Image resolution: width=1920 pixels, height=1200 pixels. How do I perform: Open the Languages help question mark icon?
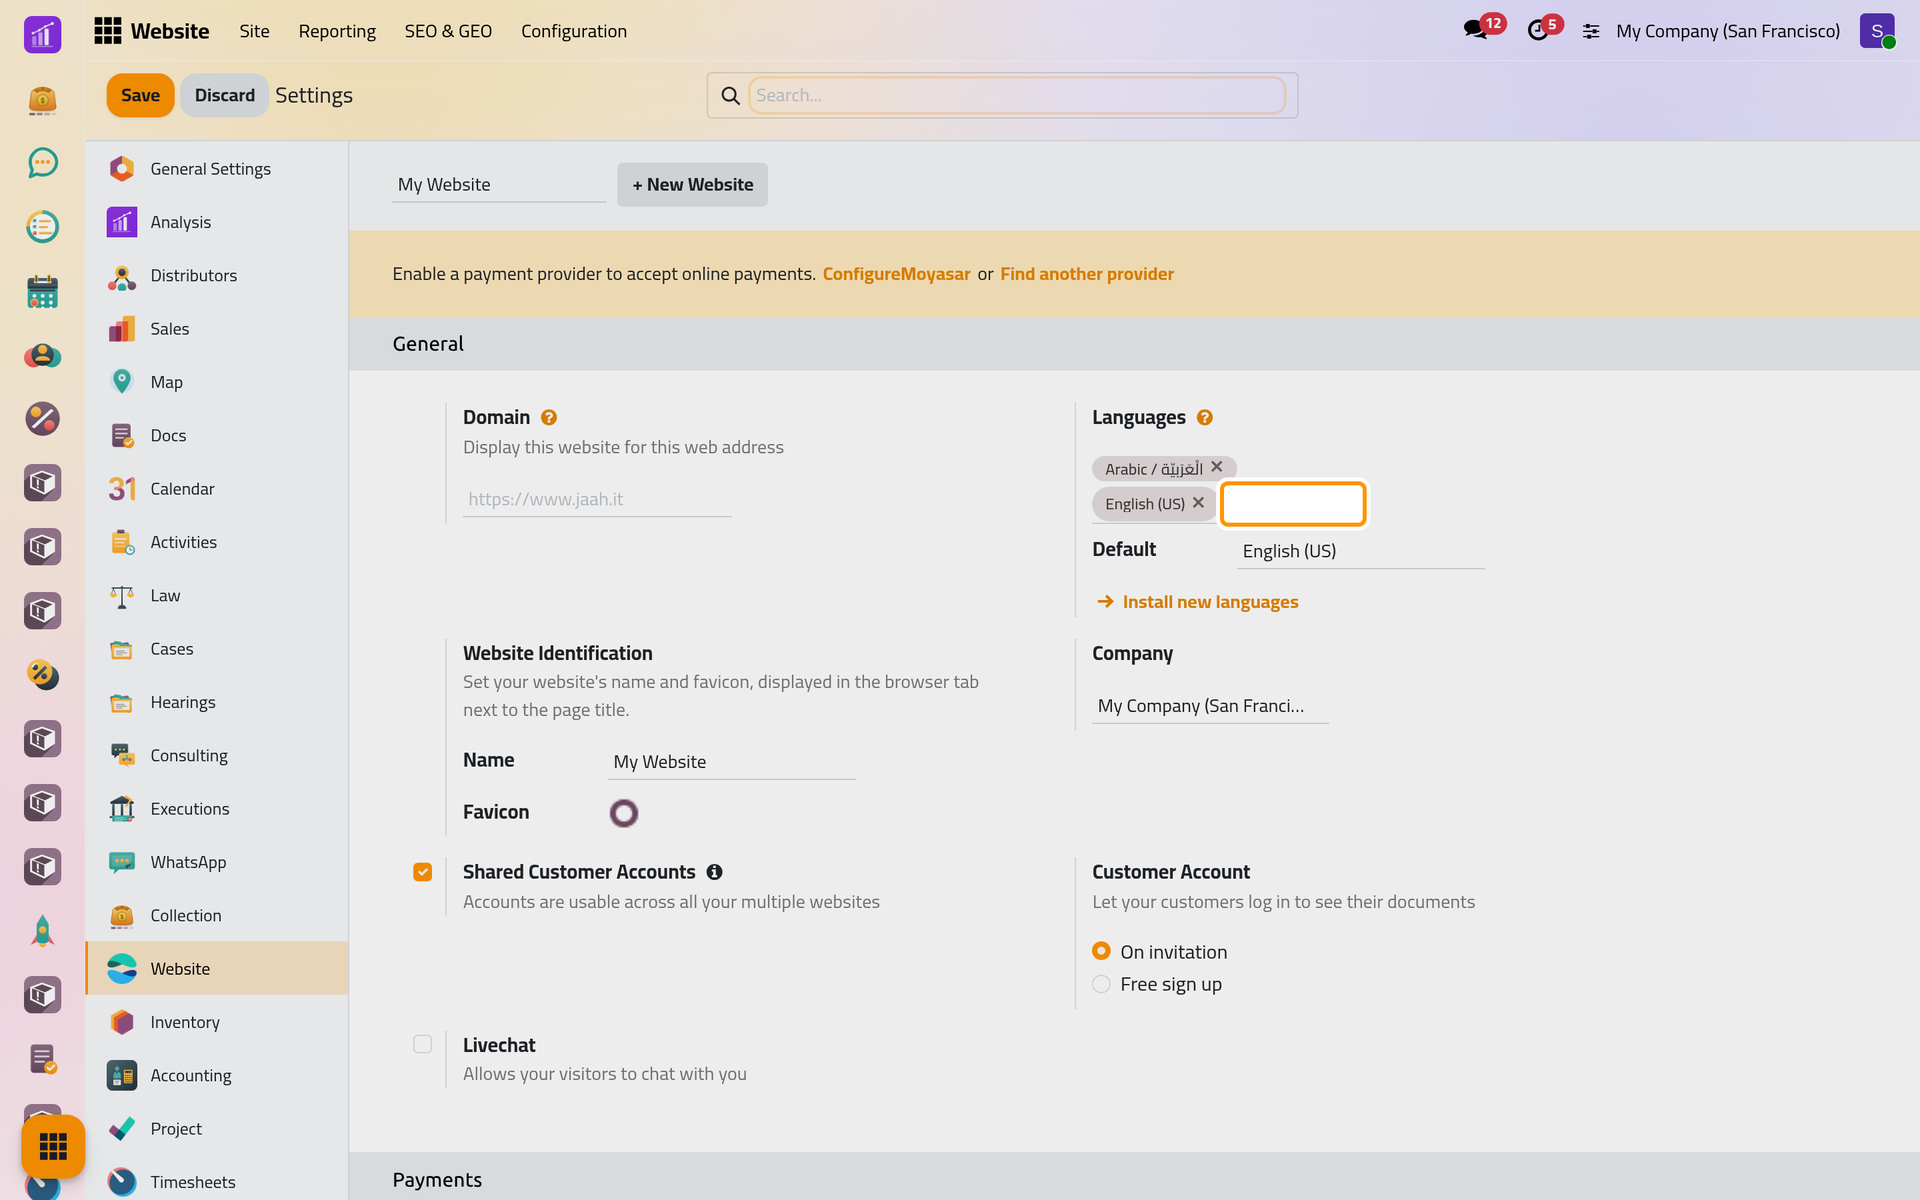tap(1205, 417)
